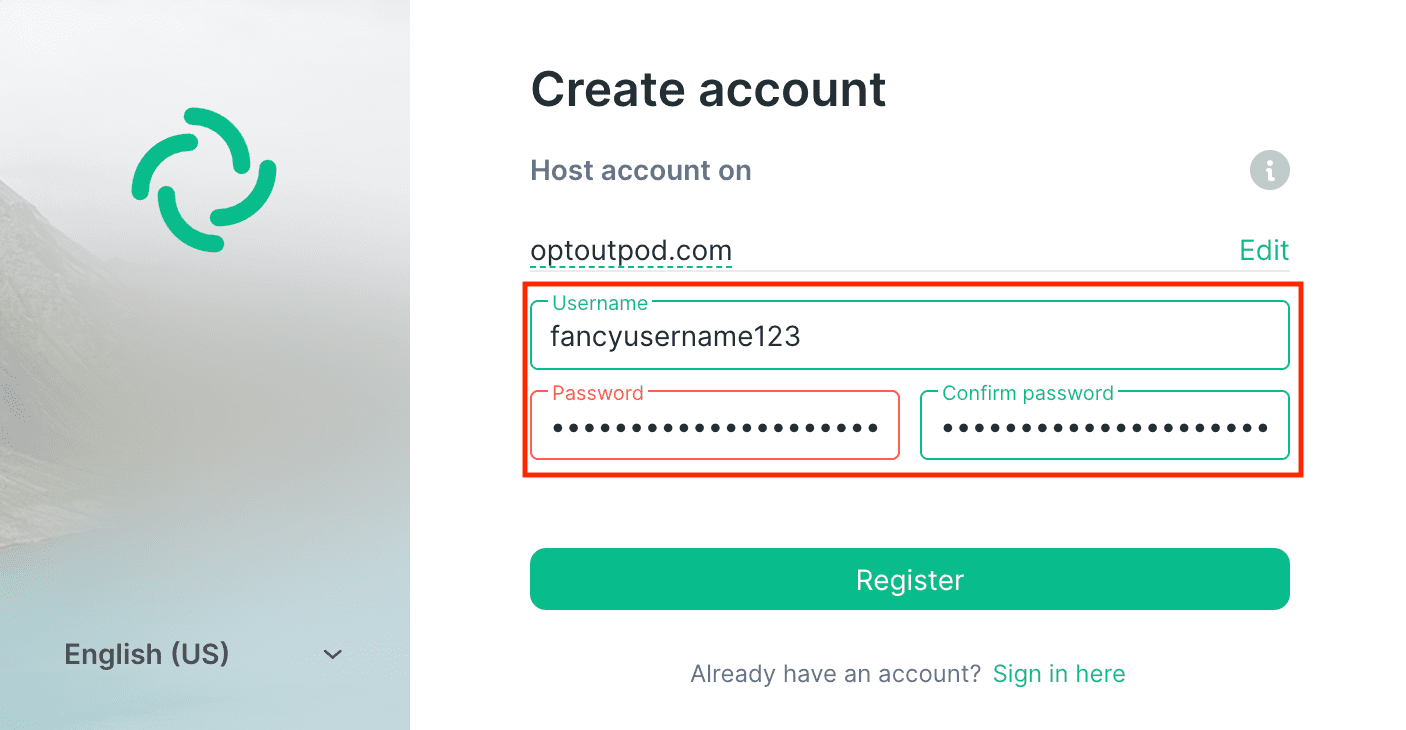This screenshot has width=1406, height=730.
Task: Click the Confirm password floating label
Action: (x=1028, y=393)
